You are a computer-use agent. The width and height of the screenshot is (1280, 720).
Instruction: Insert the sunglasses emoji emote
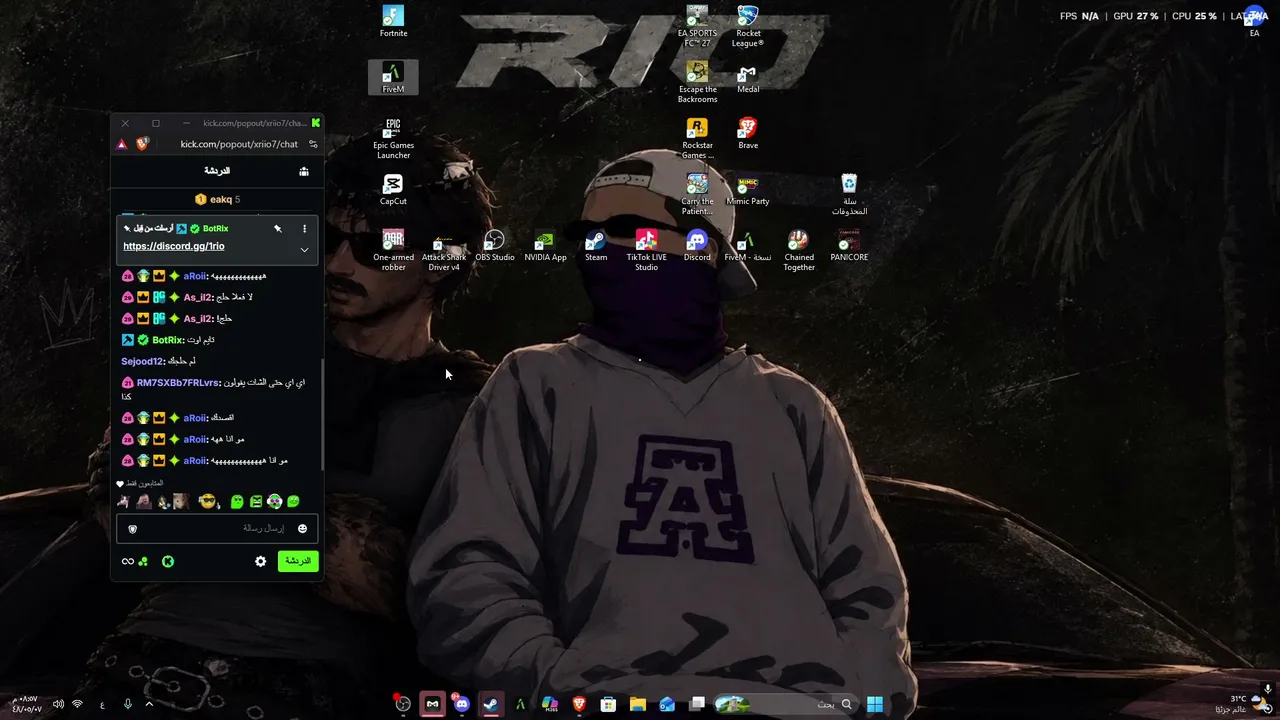pos(207,502)
